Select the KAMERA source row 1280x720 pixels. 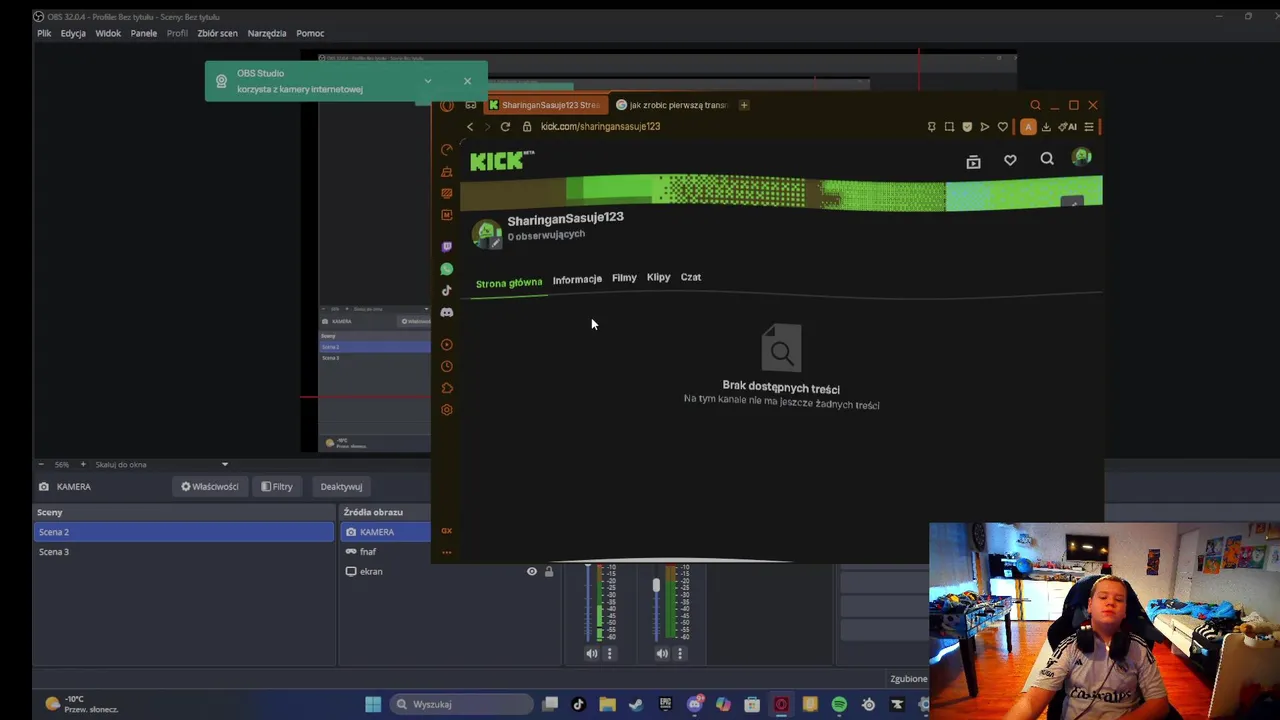click(386, 532)
